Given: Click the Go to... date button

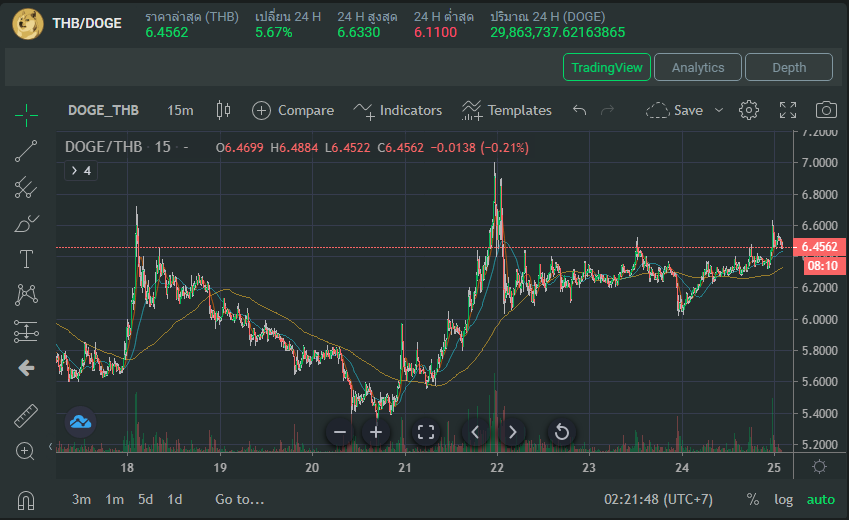Looking at the screenshot, I should (239, 499).
